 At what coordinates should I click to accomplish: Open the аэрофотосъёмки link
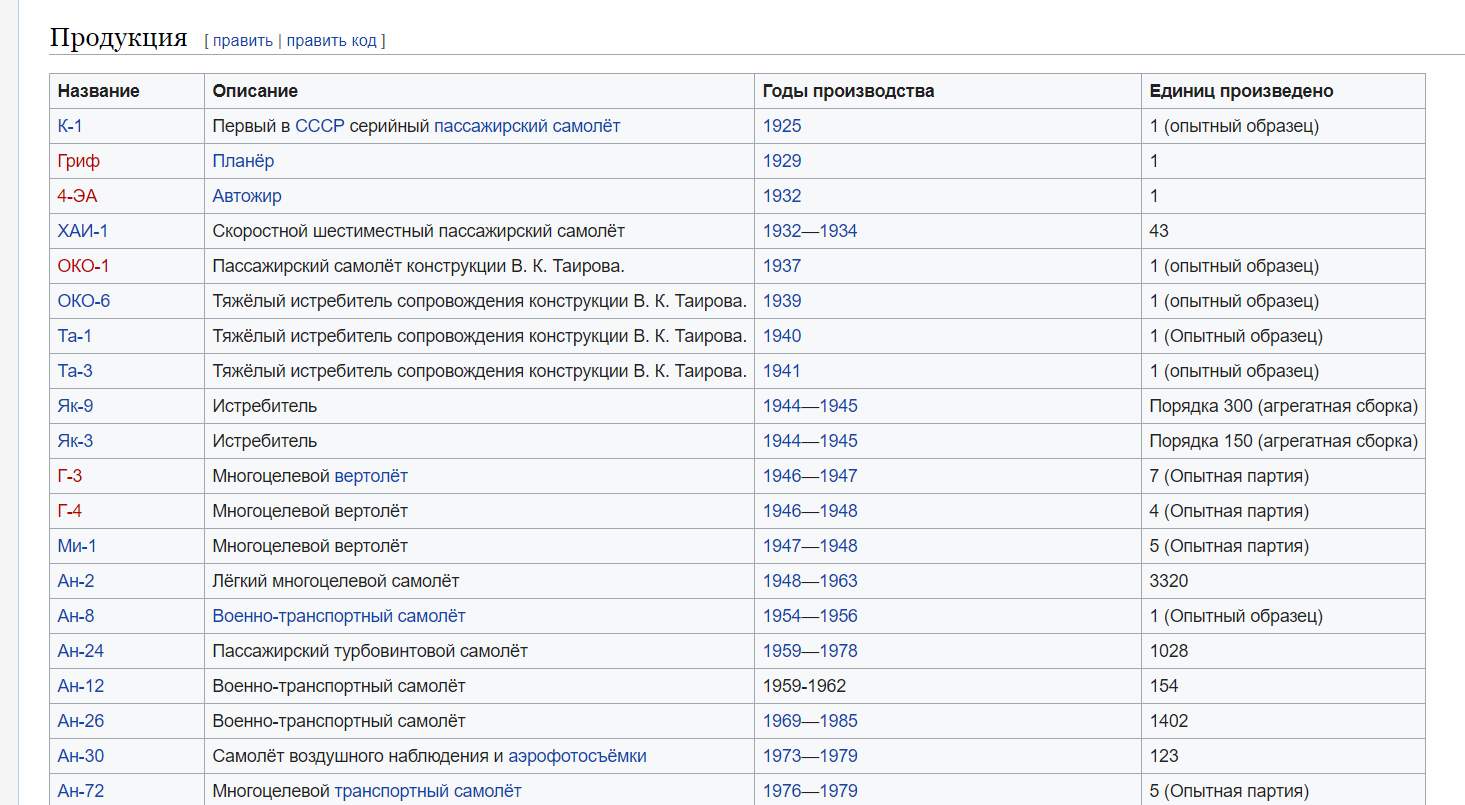click(x=577, y=756)
